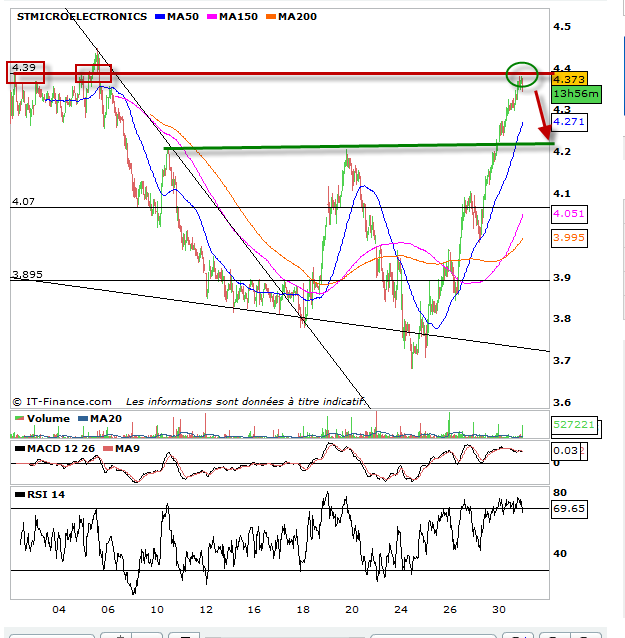
Task: Select the magenta MA150 legend entry
Action: 237,17
